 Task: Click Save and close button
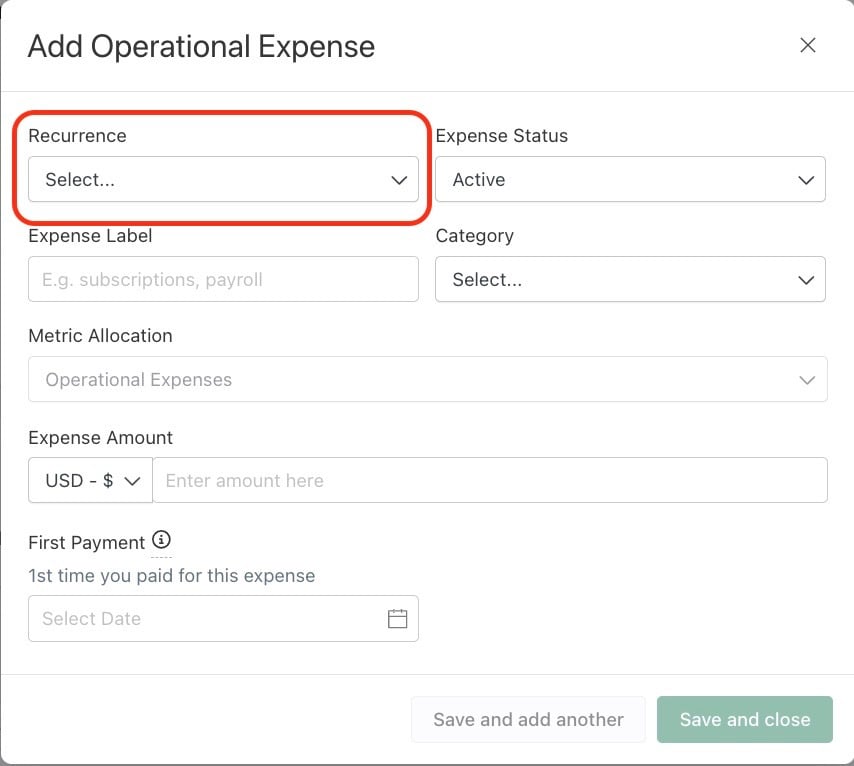(745, 719)
